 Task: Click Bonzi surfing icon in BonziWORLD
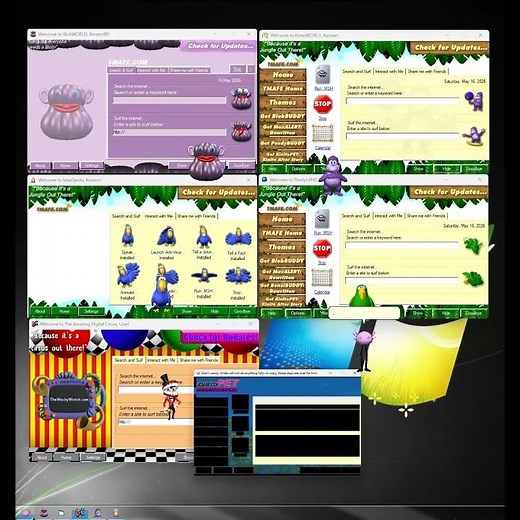(x=474, y=136)
